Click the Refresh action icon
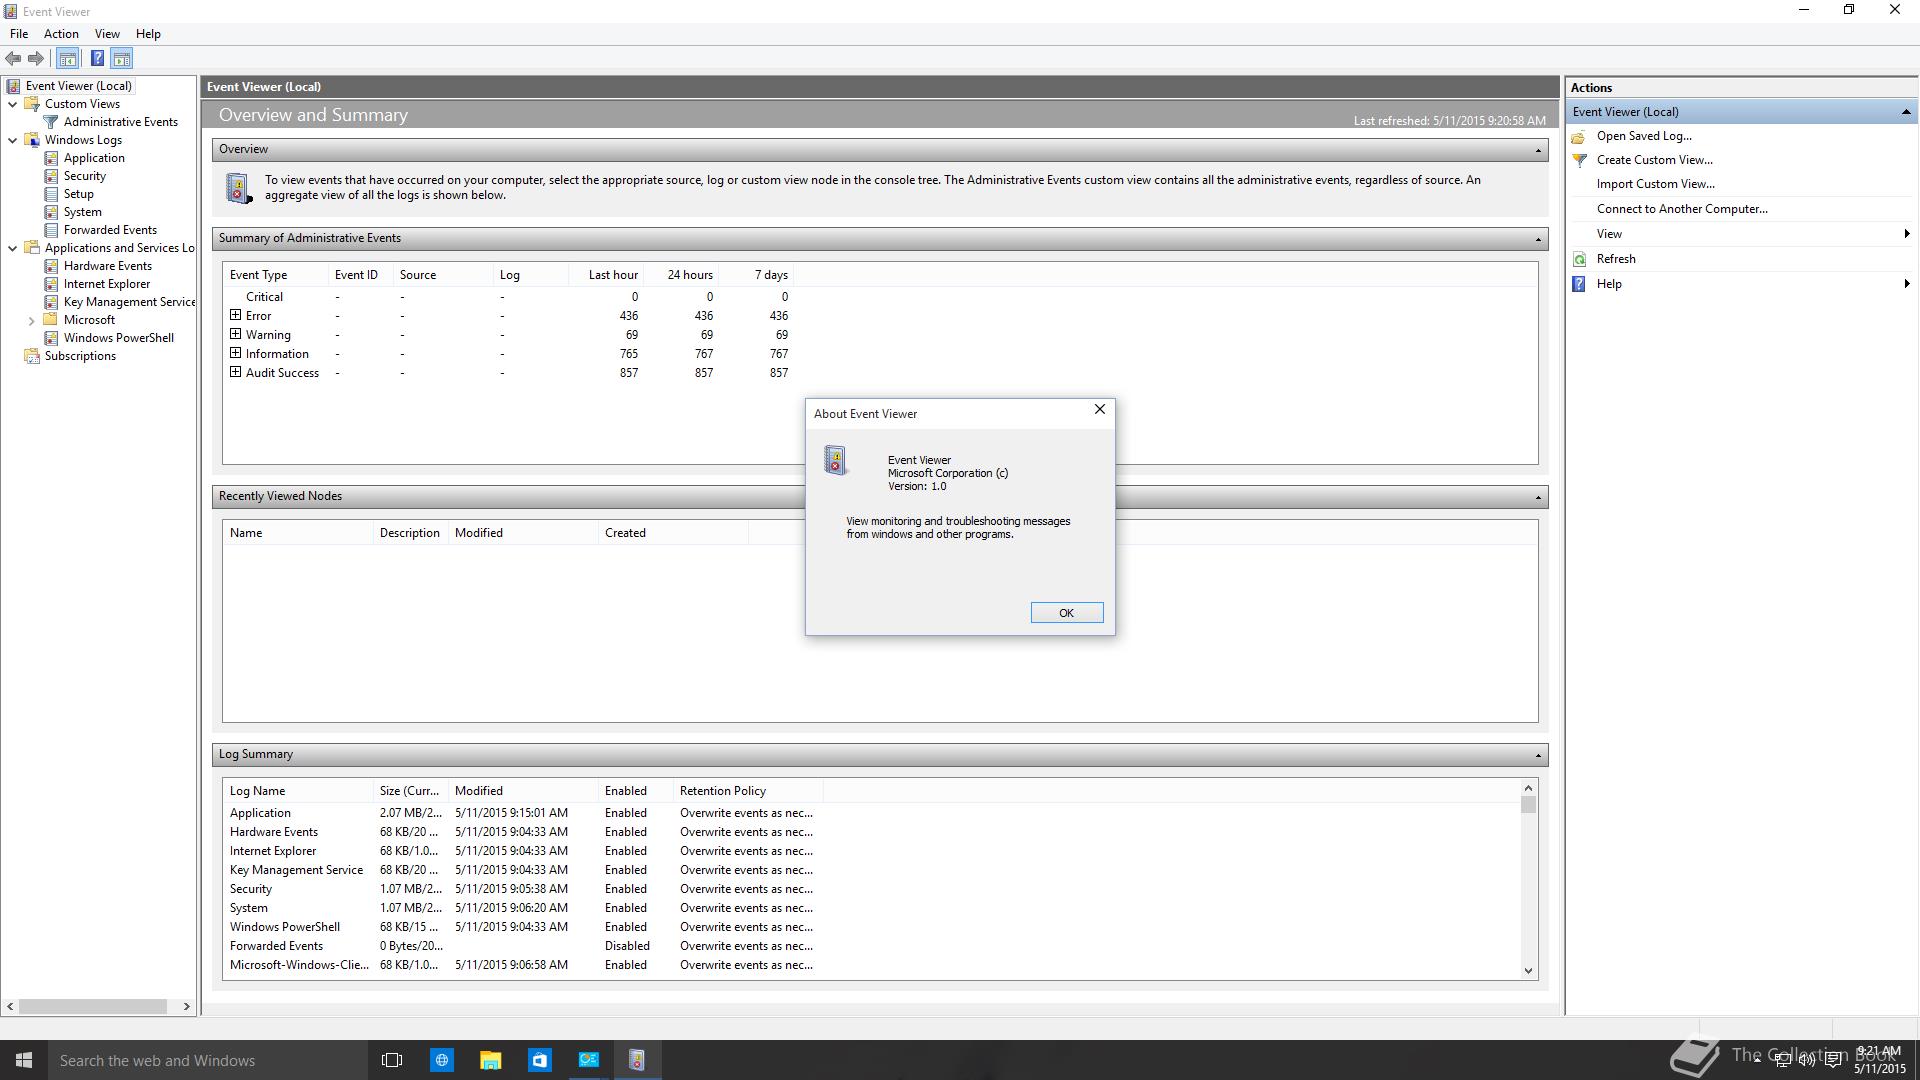Viewport: 1920px width, 1080px height. [1580, 259]
